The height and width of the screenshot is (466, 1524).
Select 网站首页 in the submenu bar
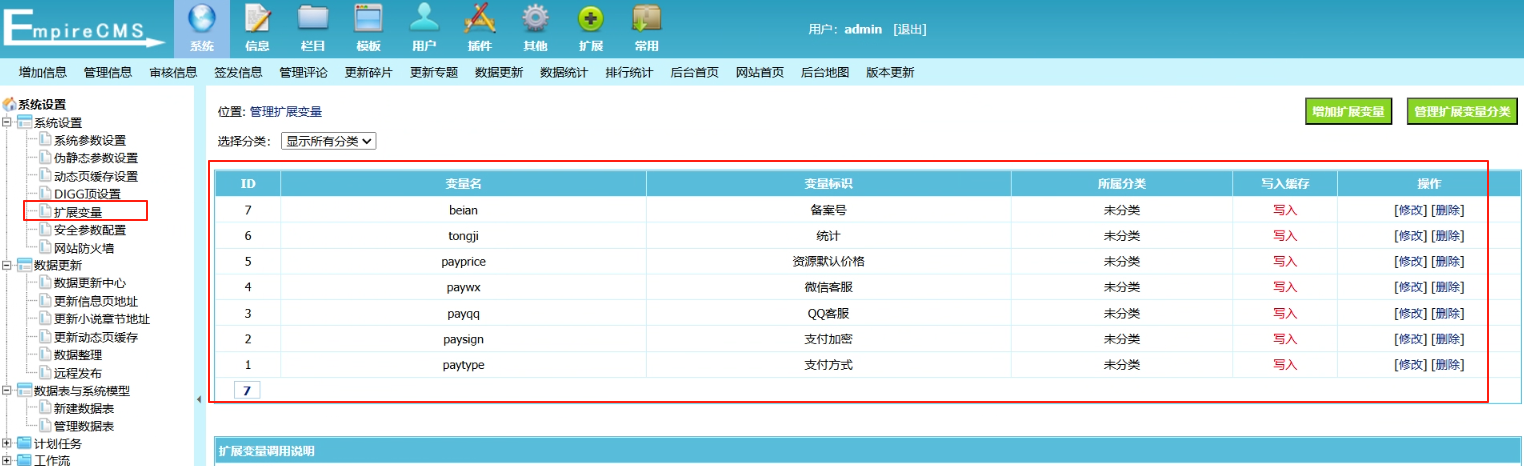point(760,72)
